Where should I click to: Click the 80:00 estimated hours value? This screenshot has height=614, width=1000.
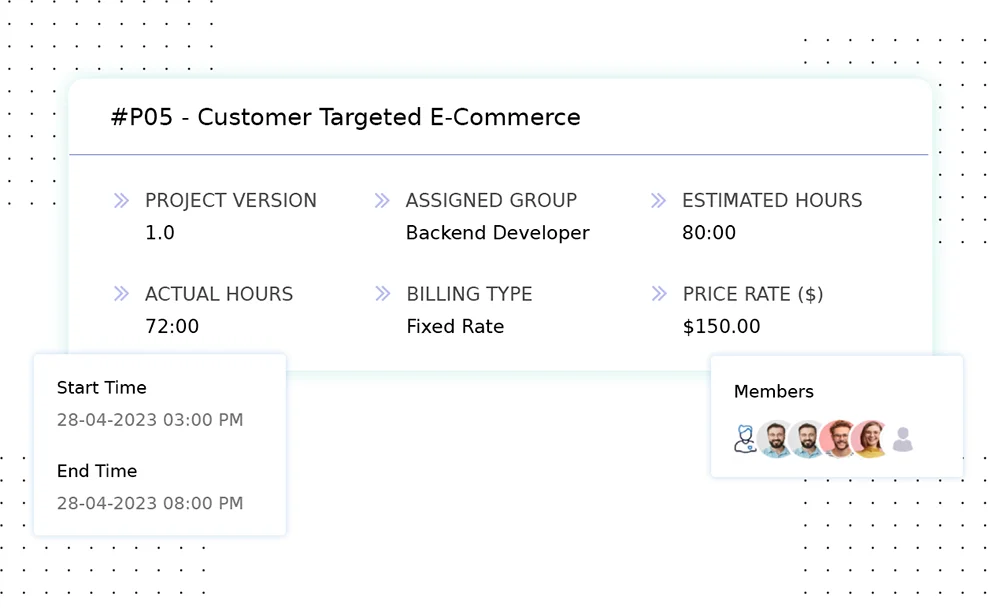pos(709,233)
